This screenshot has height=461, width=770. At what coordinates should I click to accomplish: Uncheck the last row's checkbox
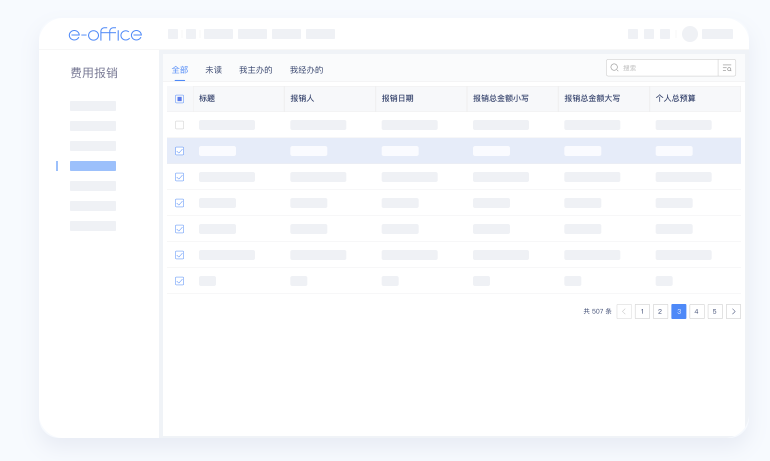tap(179, 281)
